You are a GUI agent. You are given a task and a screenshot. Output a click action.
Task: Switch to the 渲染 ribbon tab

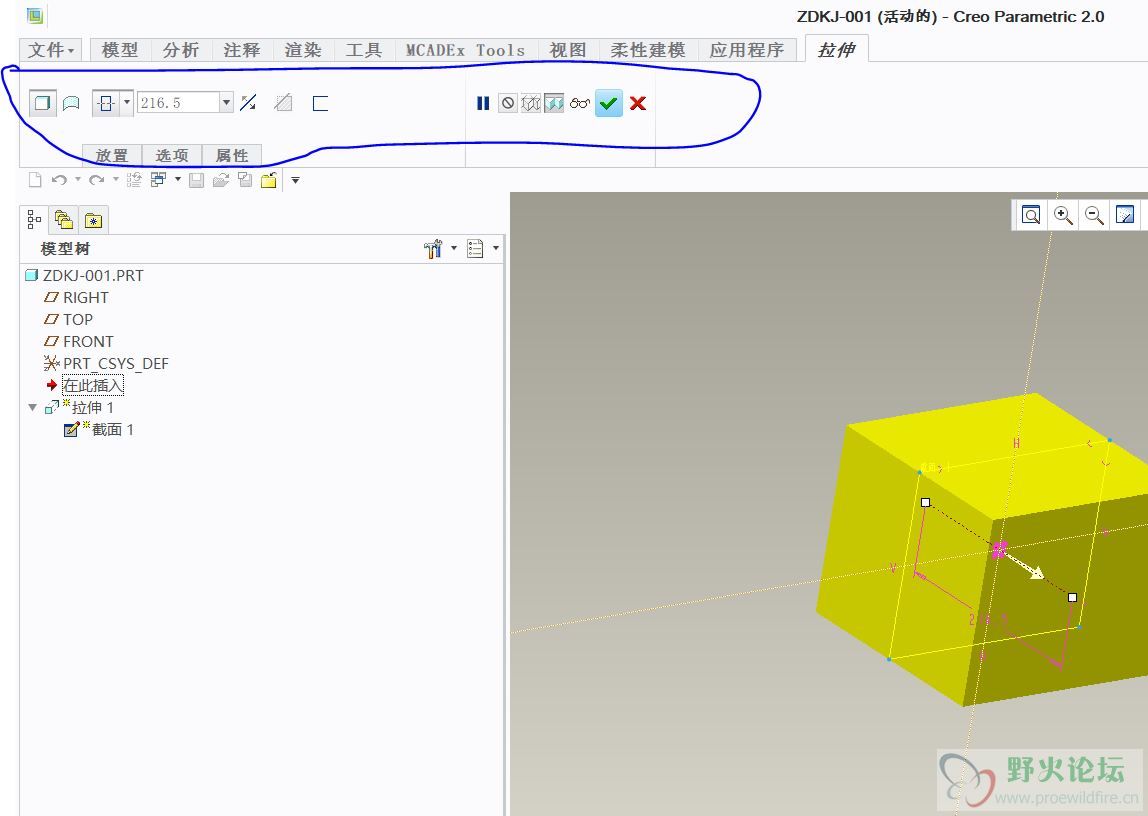303,50
